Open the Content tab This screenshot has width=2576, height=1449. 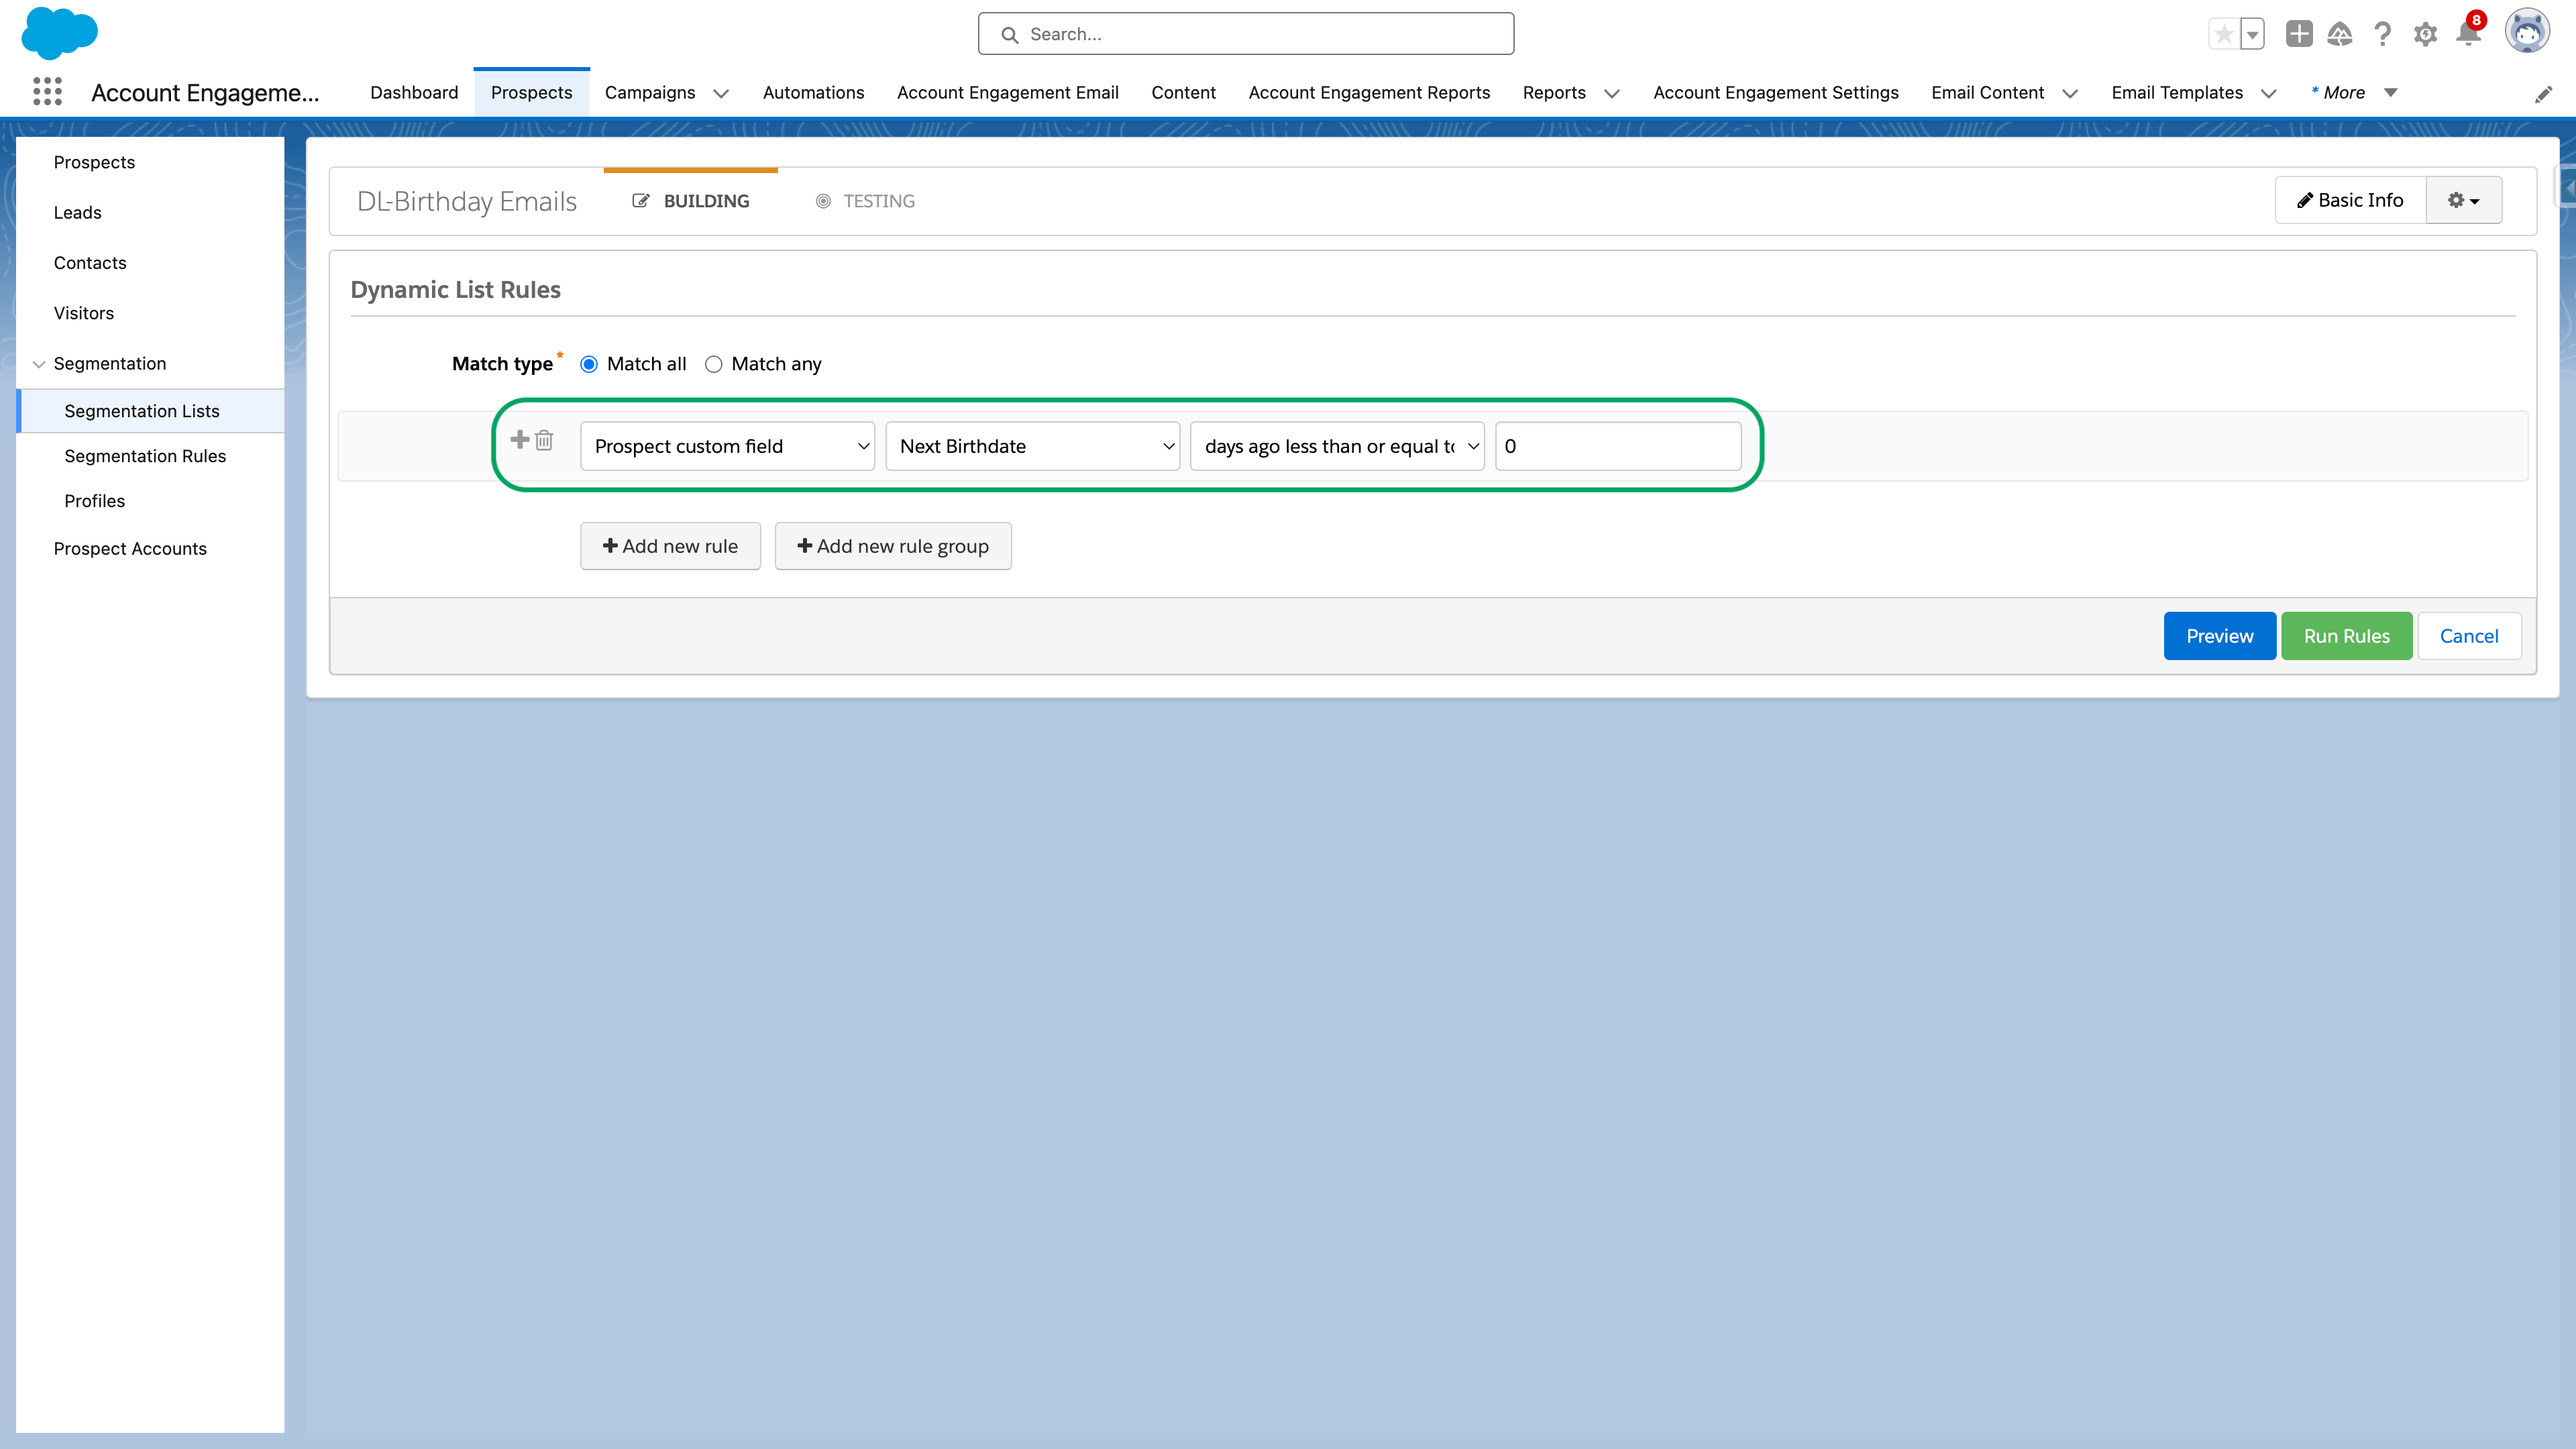coord(1183,93)
